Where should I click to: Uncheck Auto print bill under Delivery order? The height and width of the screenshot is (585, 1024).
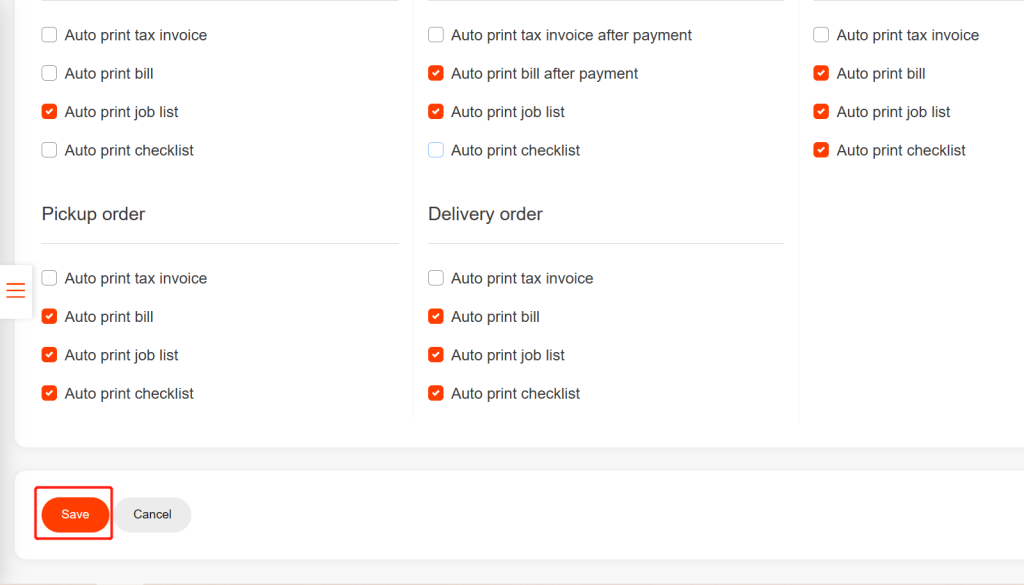(x=436, y=317)
